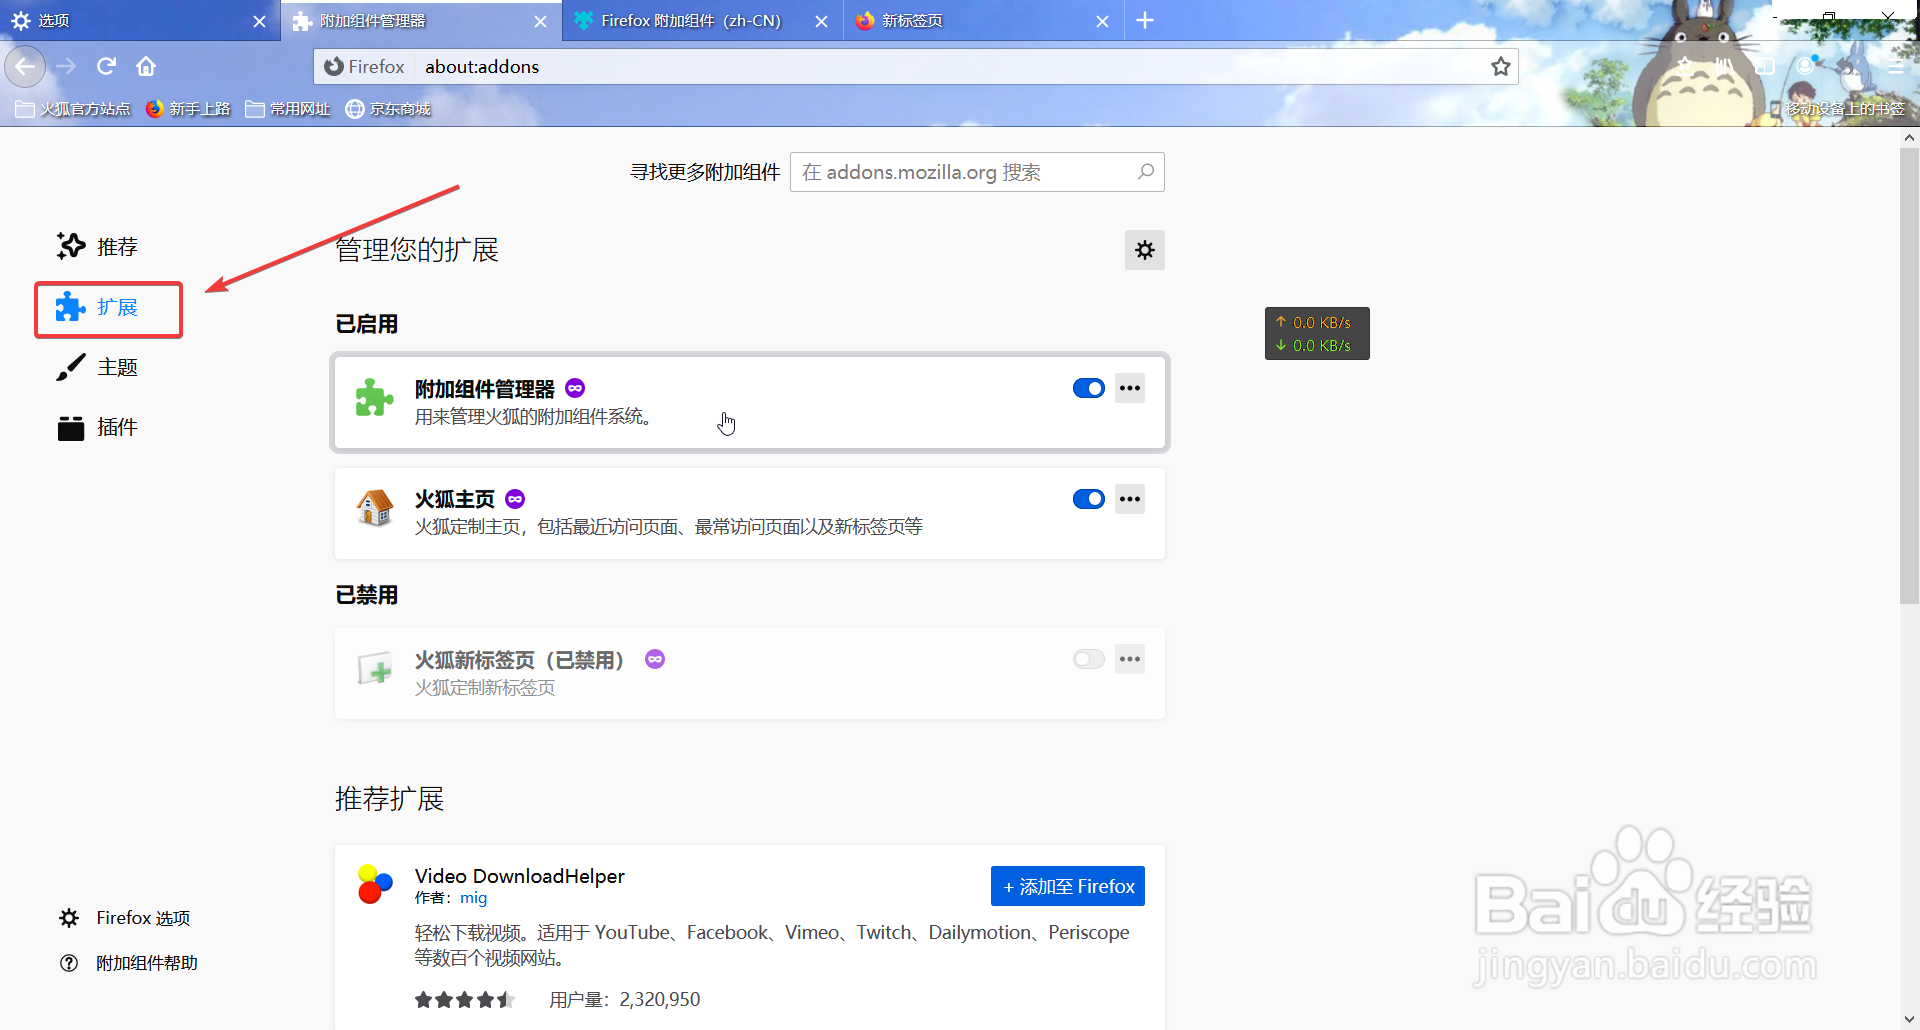Go to the browser home page
Screen dimensions: 1920x1030
pyautogui.click(x=146, y=66)
